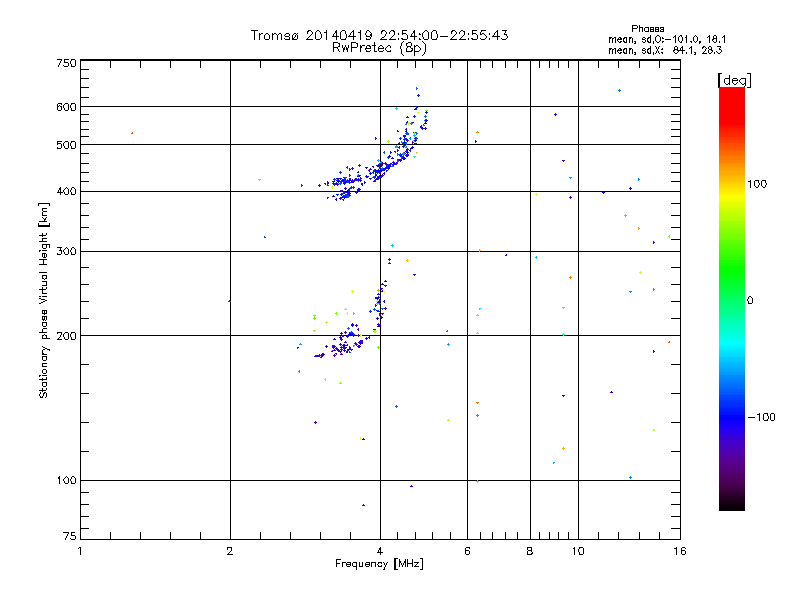Click the y-axis tick label '100'
The image size is (800, 600).
coord(66,481)
